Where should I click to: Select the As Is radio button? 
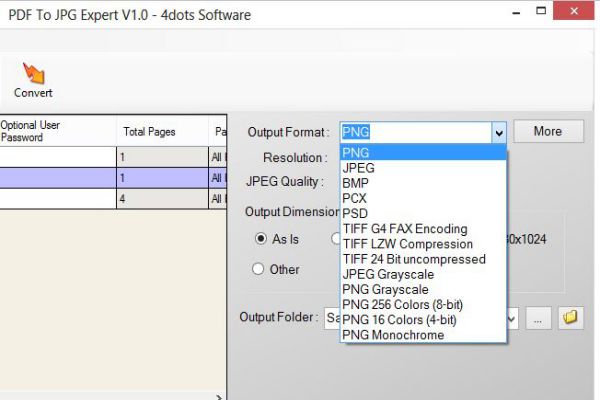point(261,239)
